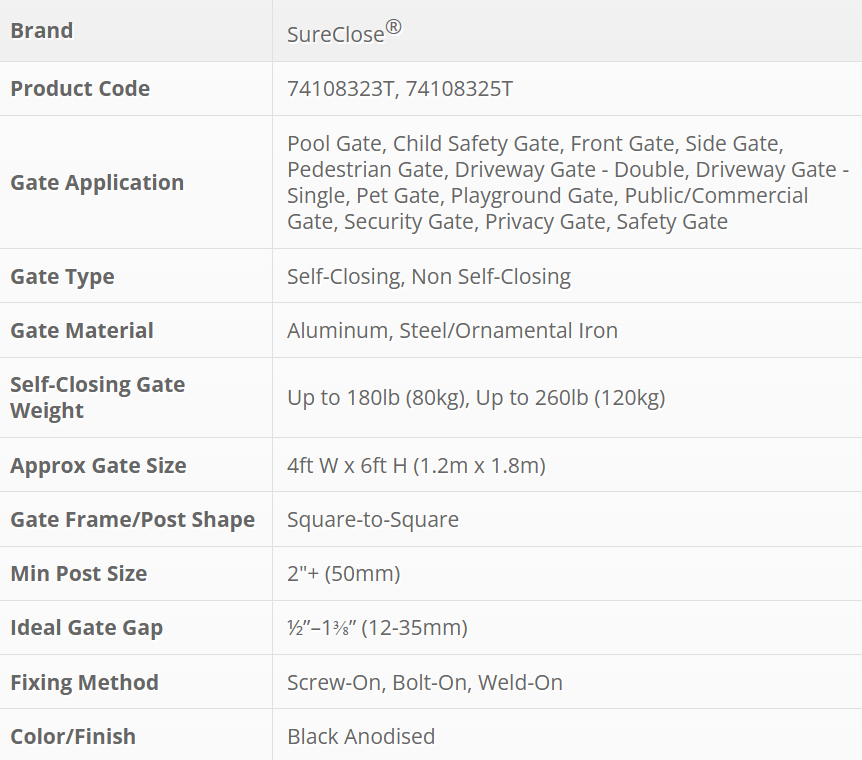Select the Approx Gate Size label

tap(98, 466)
